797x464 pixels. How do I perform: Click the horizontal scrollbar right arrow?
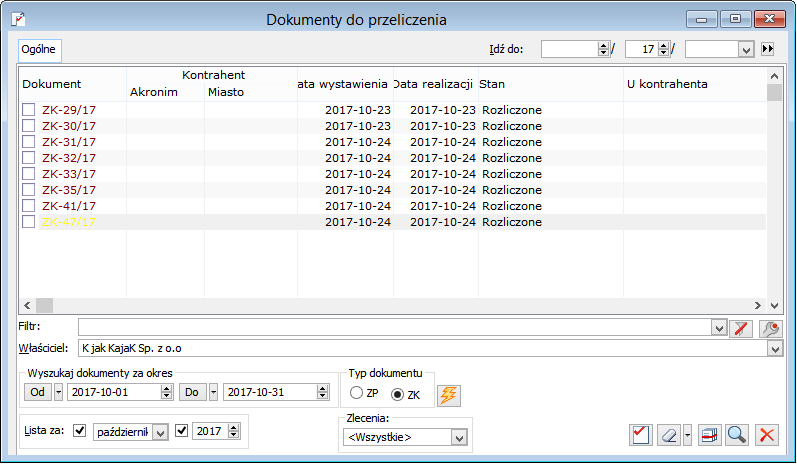(758, 305)
